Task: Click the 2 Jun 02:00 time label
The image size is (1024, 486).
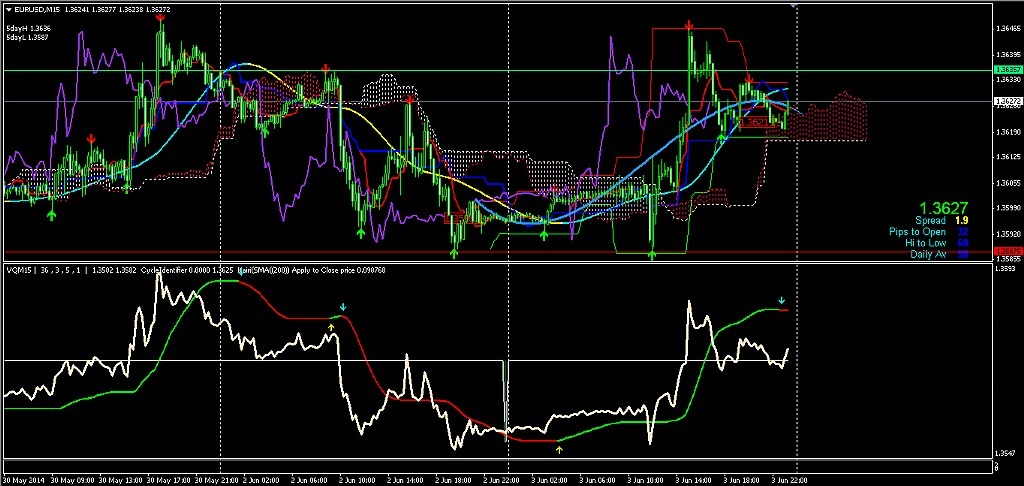Action: click(x=262, y=480)
